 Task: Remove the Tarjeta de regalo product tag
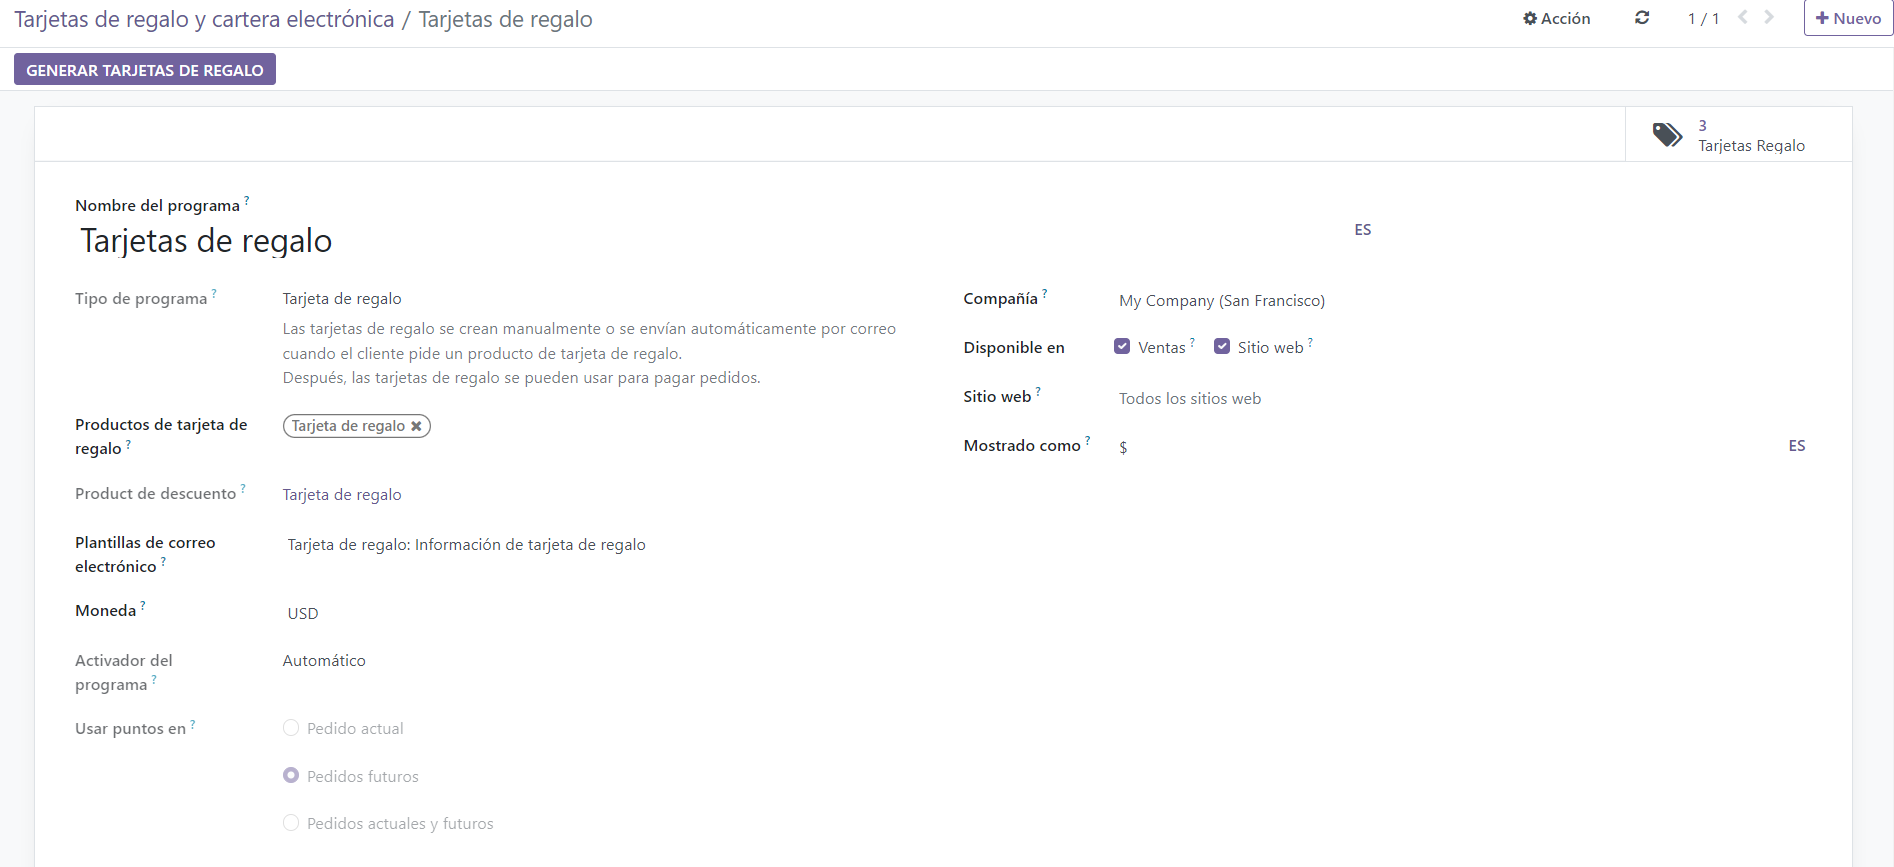coord(417,426)
